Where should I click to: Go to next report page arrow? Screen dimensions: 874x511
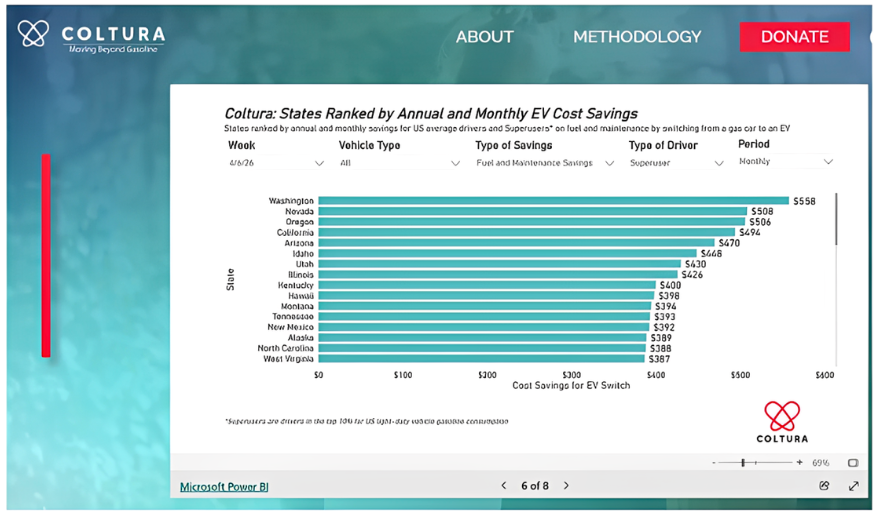tap(566, 485)
